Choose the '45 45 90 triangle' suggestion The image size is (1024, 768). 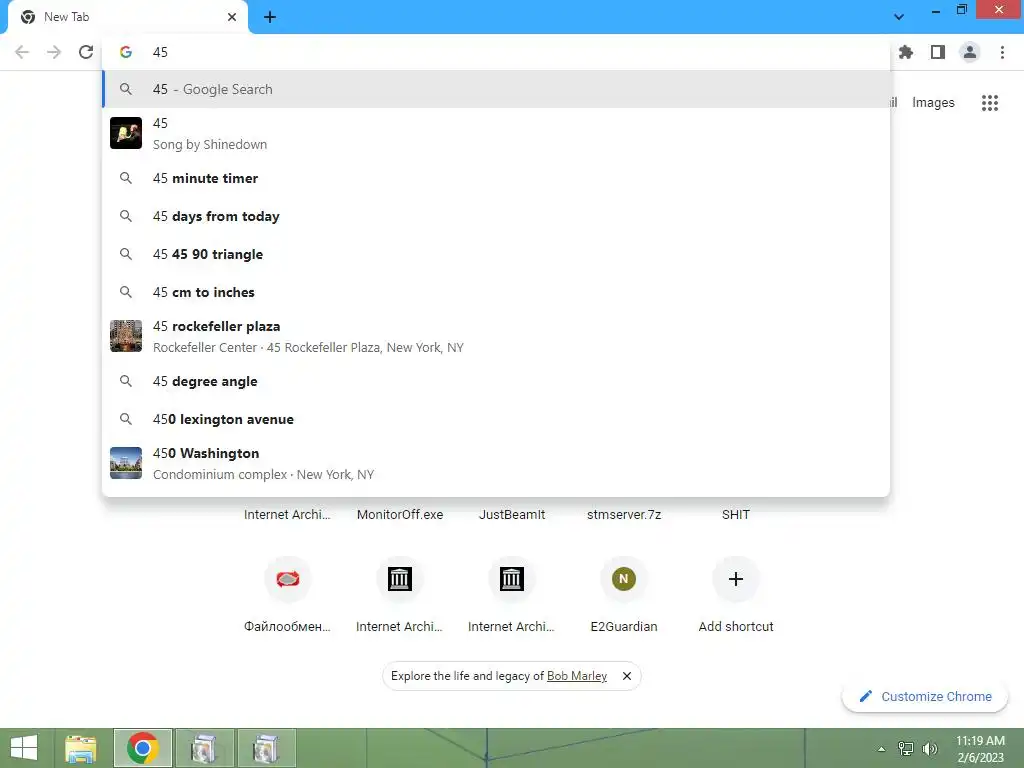tap(496, 254)
